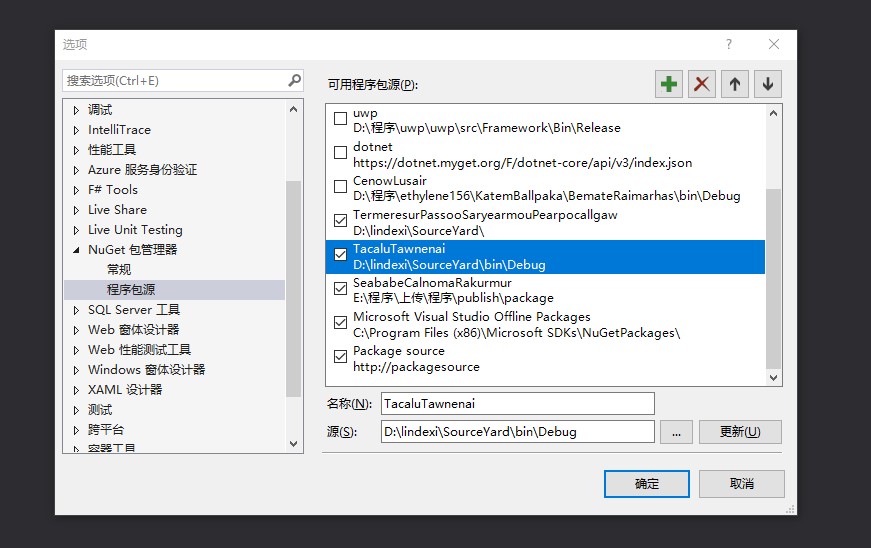Viewport: 871px width, 548px height.
Task: Click the 名称 name input field
Action: pyautogui.click(x=517, y=403)
